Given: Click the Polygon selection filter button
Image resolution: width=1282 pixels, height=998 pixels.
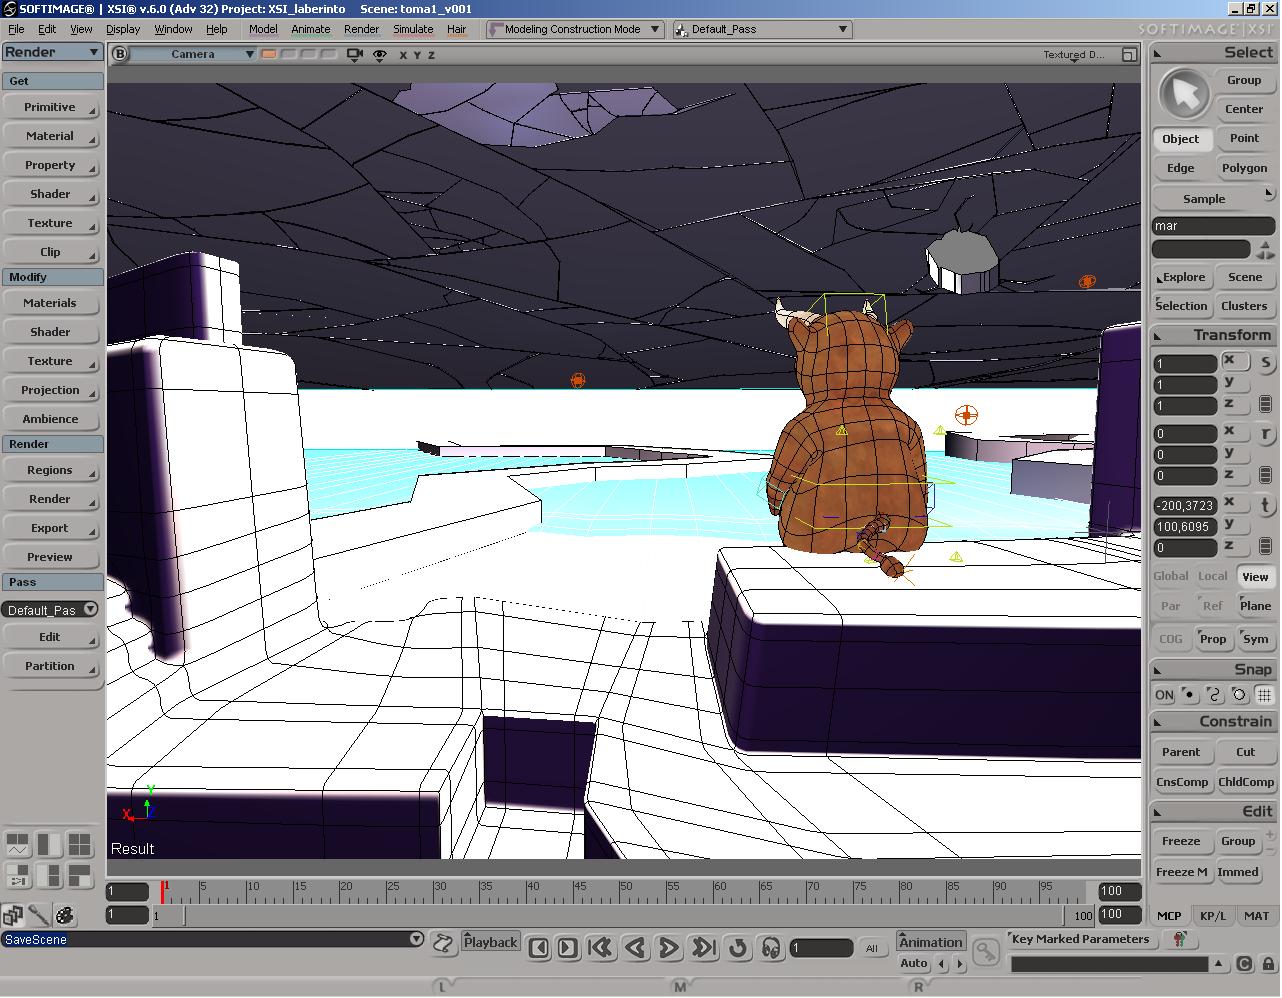Looking at the screenshot, I should 1244,168.
